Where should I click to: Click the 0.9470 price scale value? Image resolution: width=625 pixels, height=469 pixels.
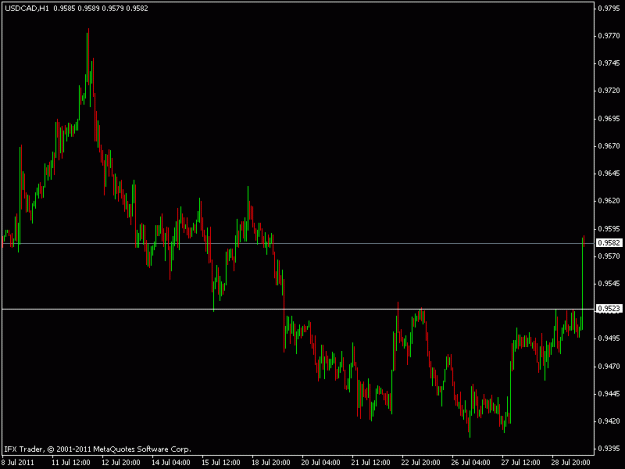[x=609, y=366]
